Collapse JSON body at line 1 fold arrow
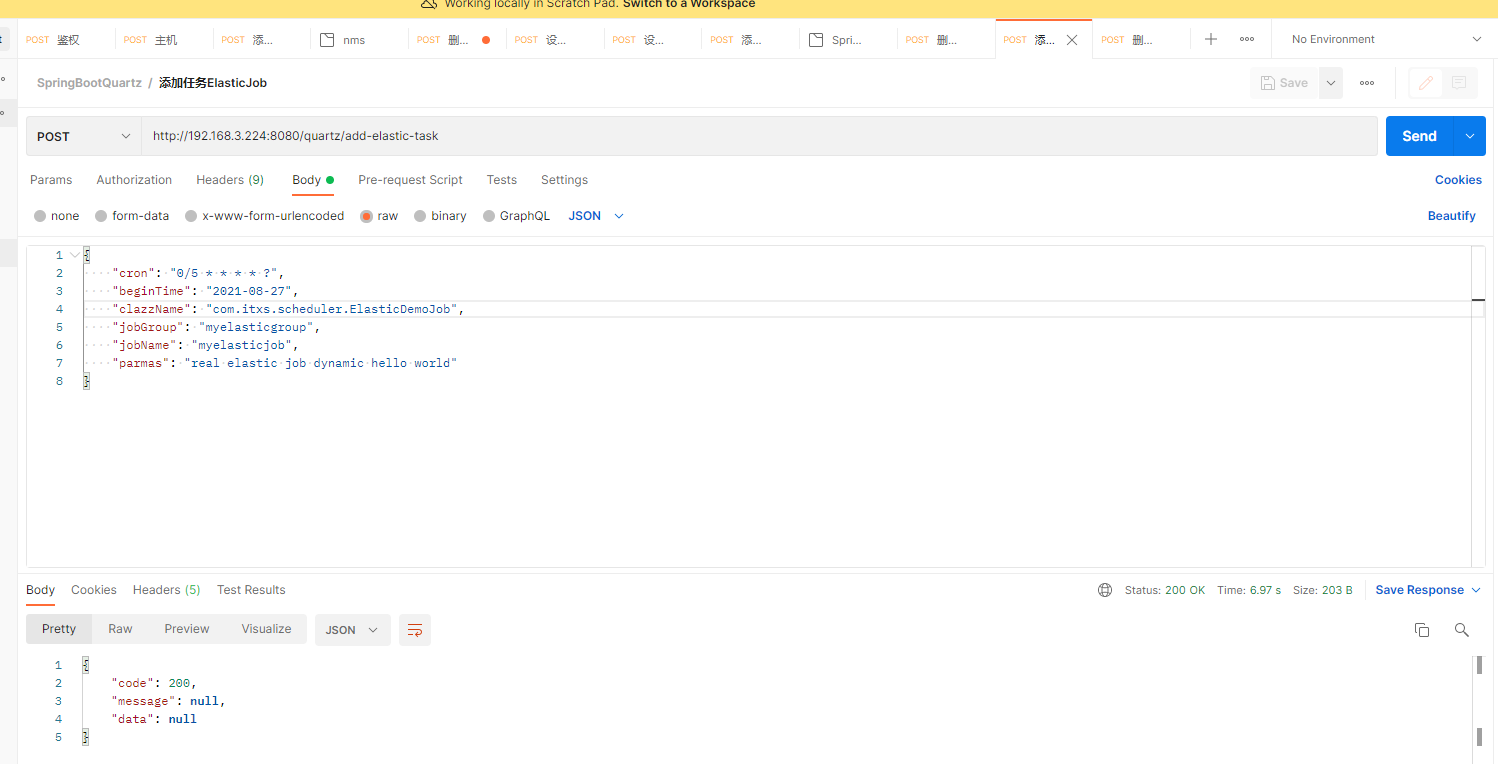The width and height of the screenshot is (1498, 764). [x=75, y=255]
